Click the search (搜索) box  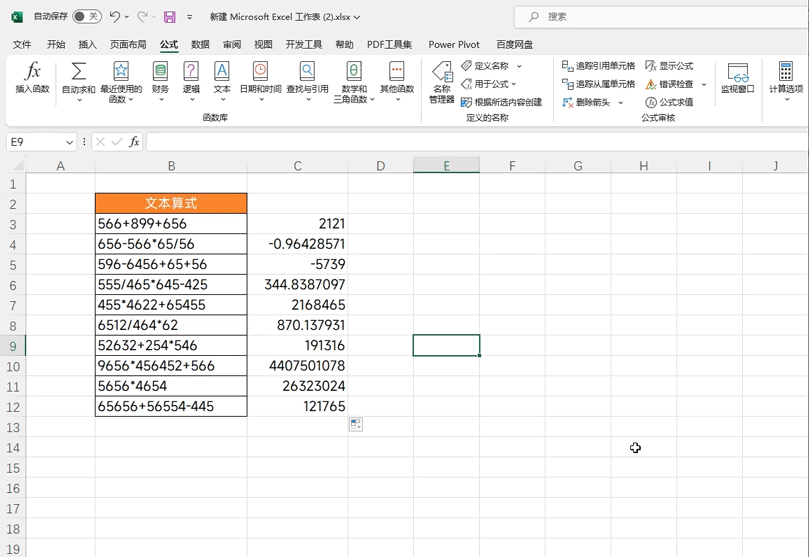[x=661, y=17]
